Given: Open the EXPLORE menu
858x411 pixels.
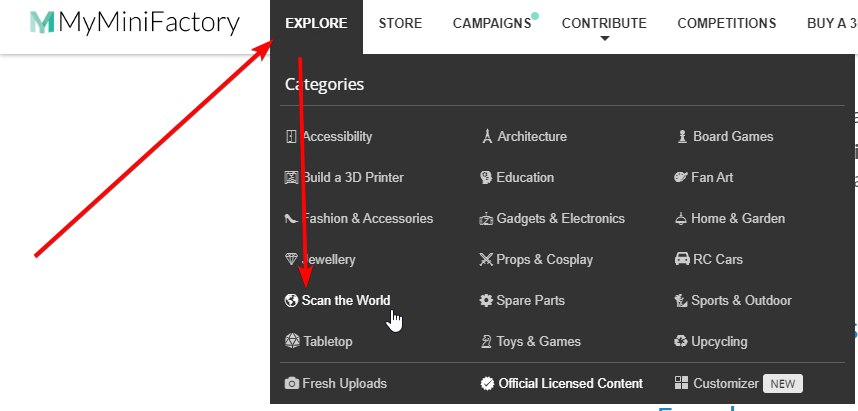Looking at the screenshot, I should coord(316,24).
